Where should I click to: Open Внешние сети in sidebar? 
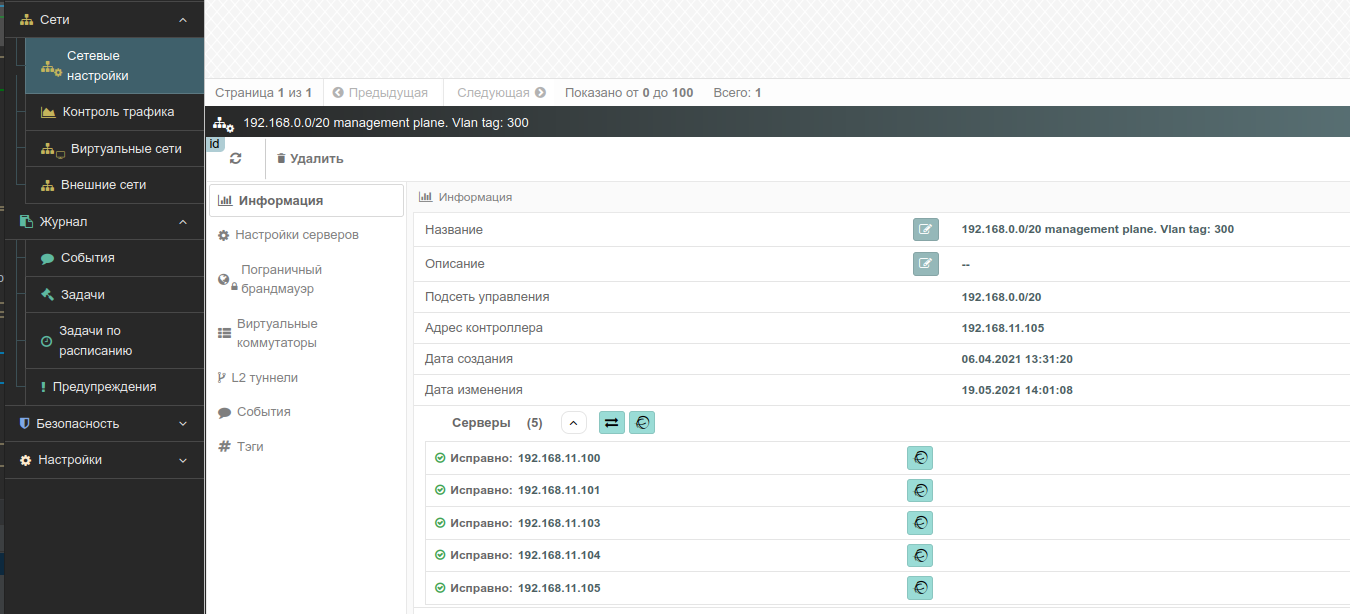click(114, 185)
